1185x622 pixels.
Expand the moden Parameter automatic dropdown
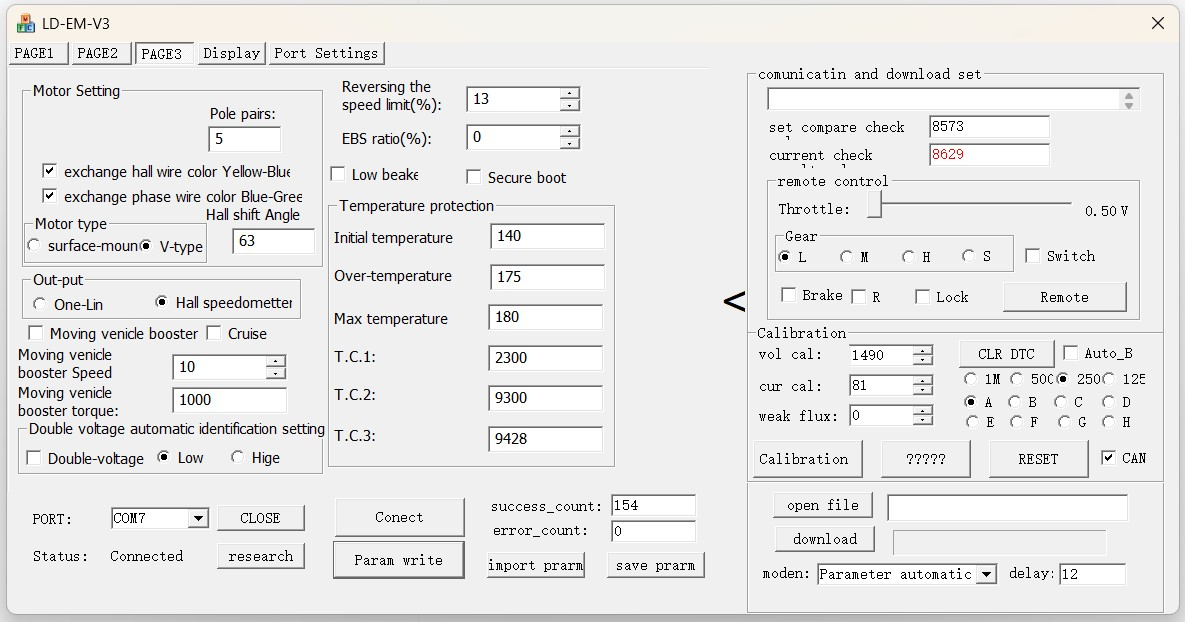pyautogui.click(x=986, y=574)
